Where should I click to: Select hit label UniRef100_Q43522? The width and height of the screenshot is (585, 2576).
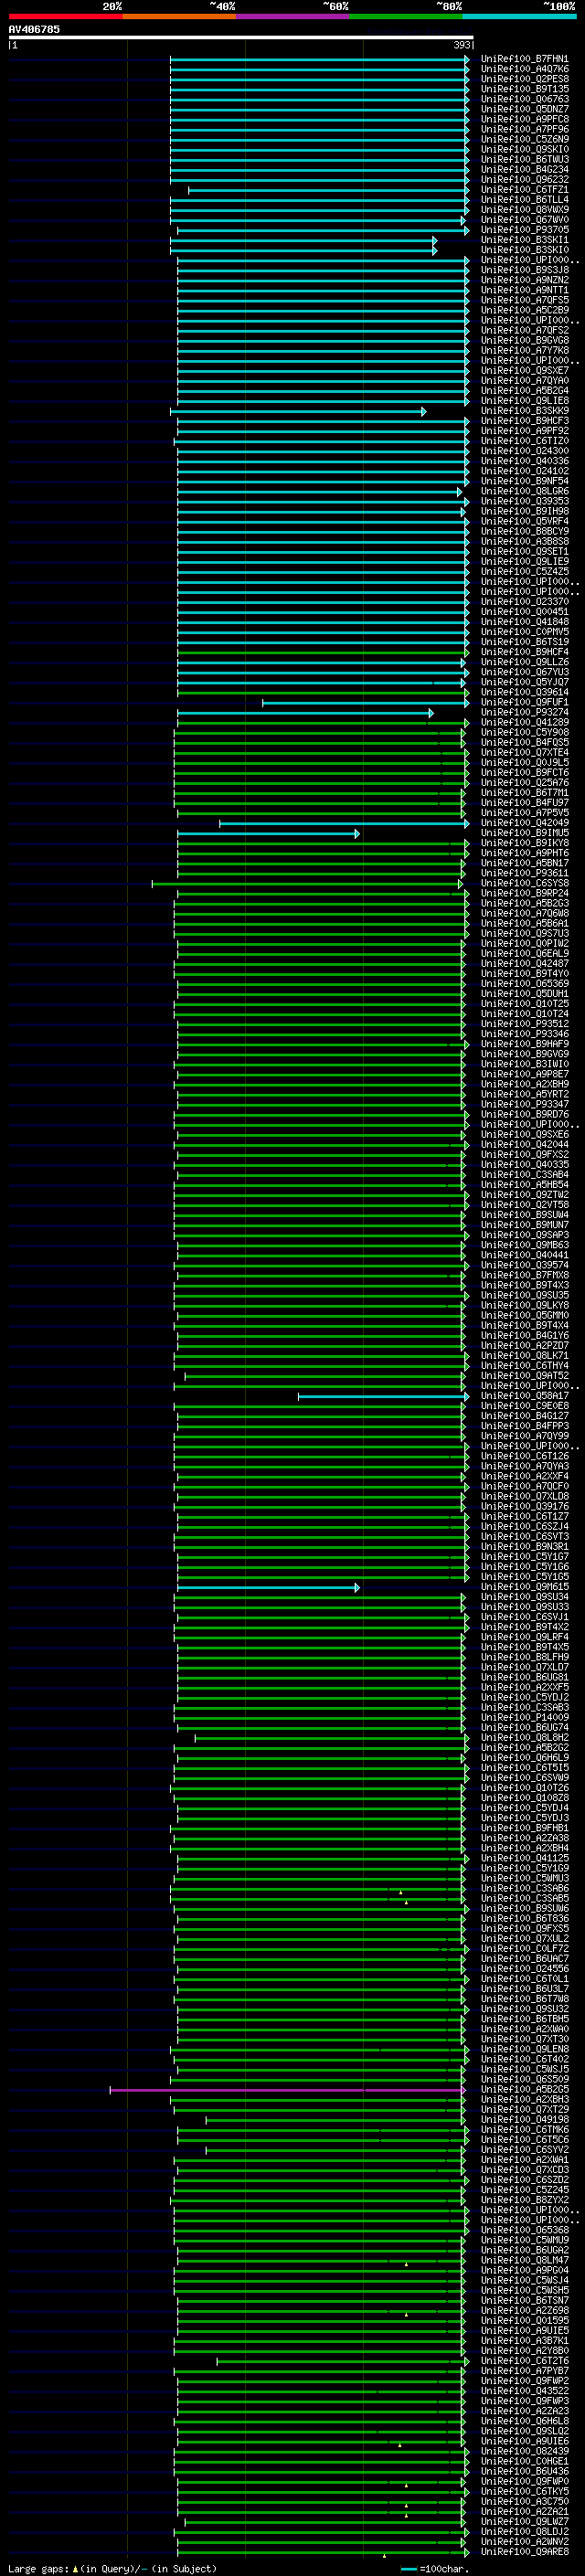[524, 2392]
